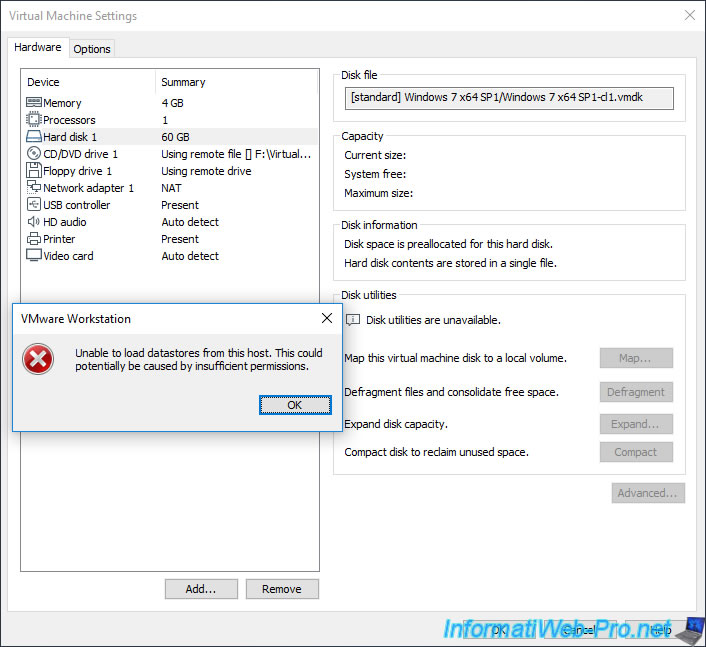Select the Processors row label

coord(69,120)
